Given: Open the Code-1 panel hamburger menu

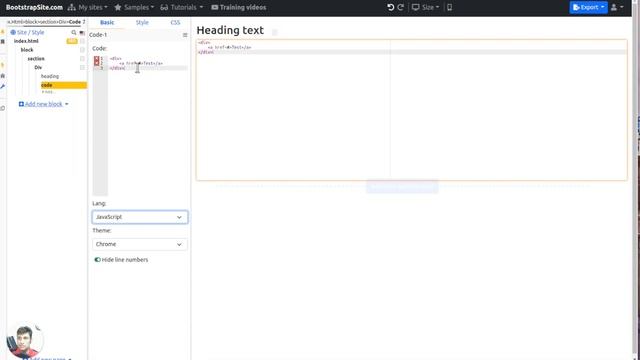Looking at the screenshot, I should (185, 35).
